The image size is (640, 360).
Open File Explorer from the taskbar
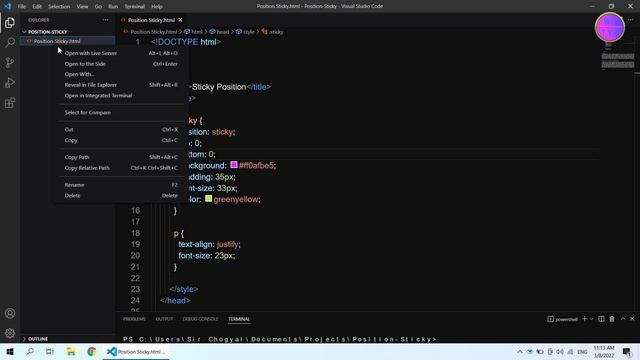(71, 351)
